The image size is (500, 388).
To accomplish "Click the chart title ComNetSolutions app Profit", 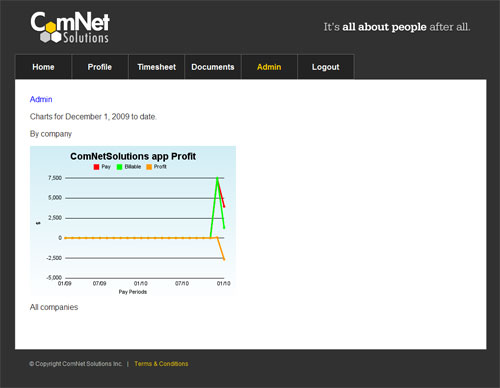I will [x=133, y=156].
